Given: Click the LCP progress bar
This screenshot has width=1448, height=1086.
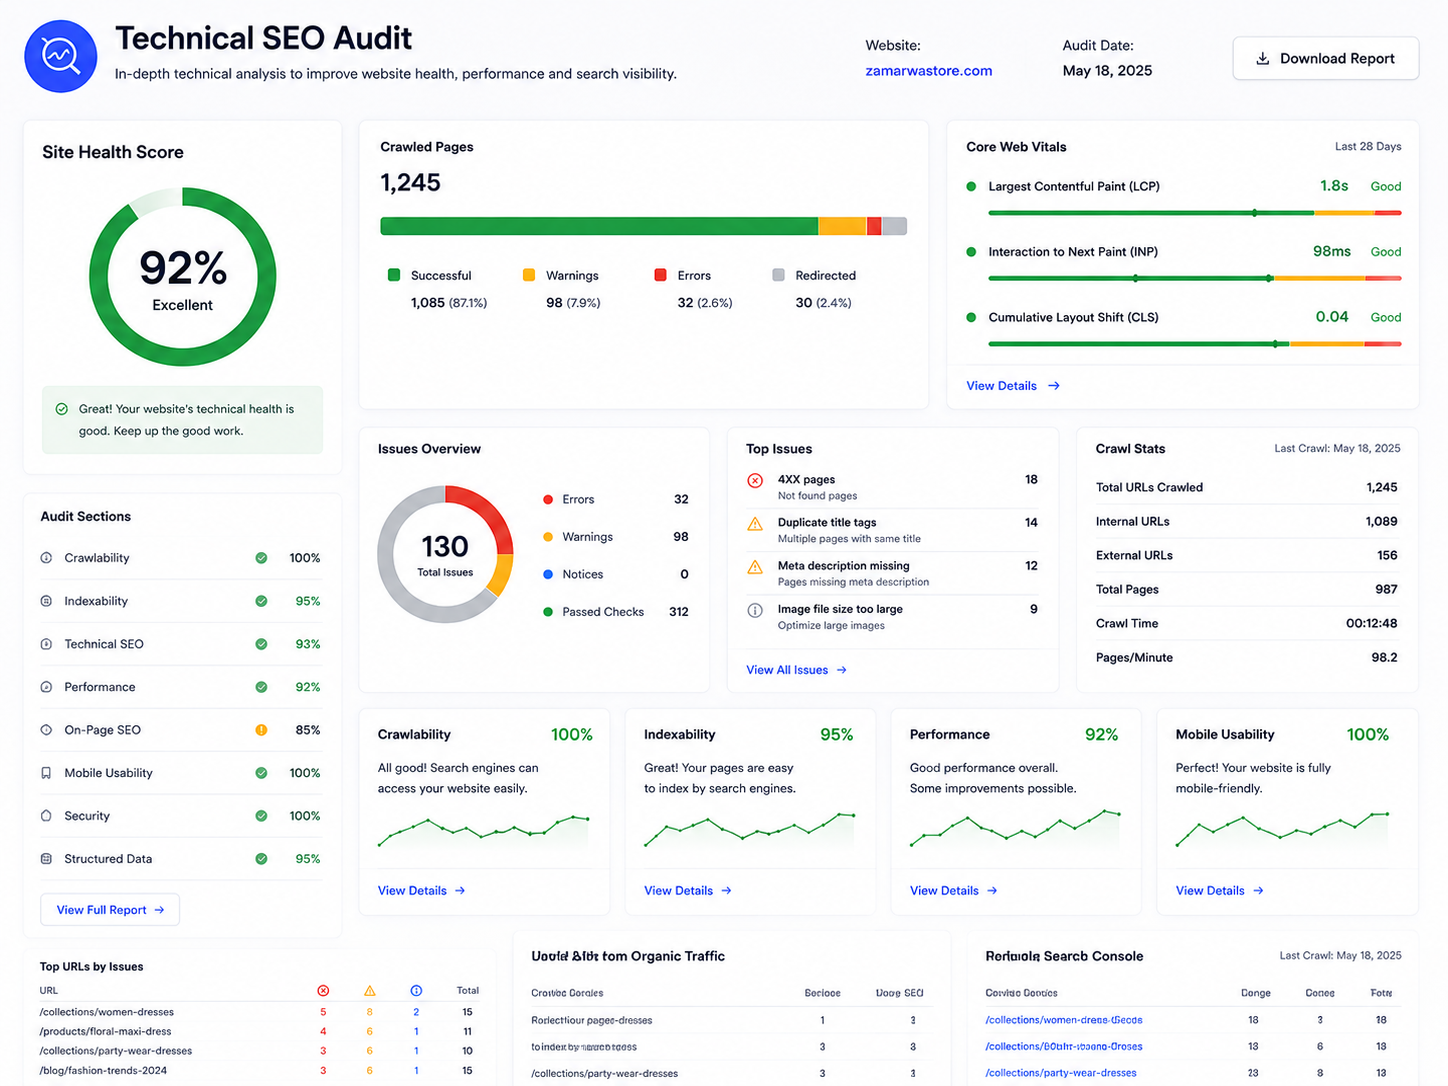Looking at the screenshot, I should click(x=1195, y=213).
